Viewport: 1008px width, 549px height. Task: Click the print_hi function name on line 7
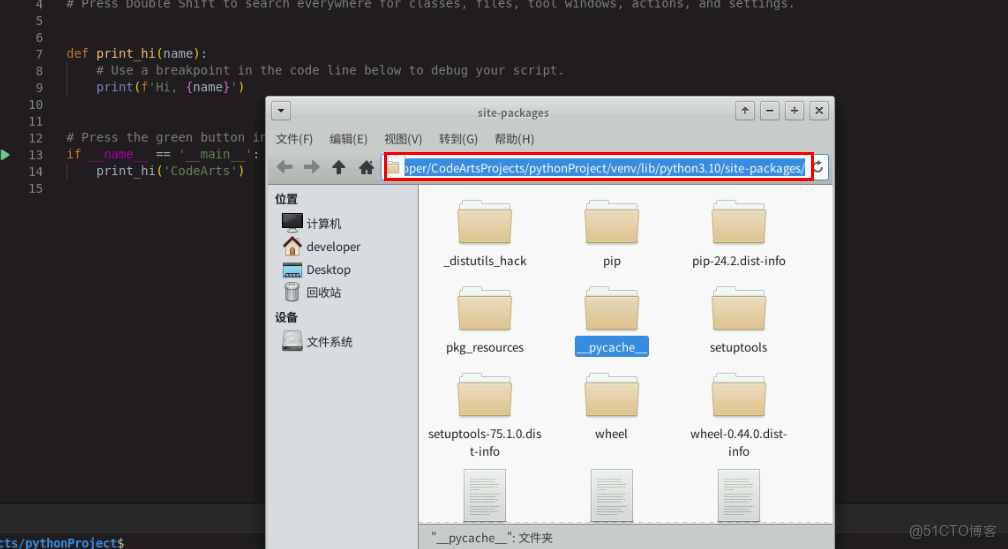tap(126, 53)
